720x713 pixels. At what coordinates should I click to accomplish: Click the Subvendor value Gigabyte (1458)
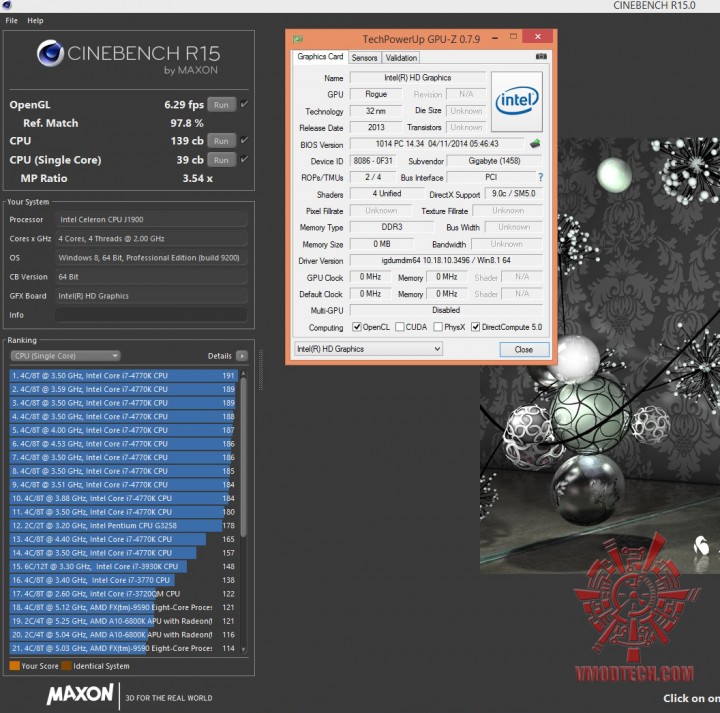point(494,161)
